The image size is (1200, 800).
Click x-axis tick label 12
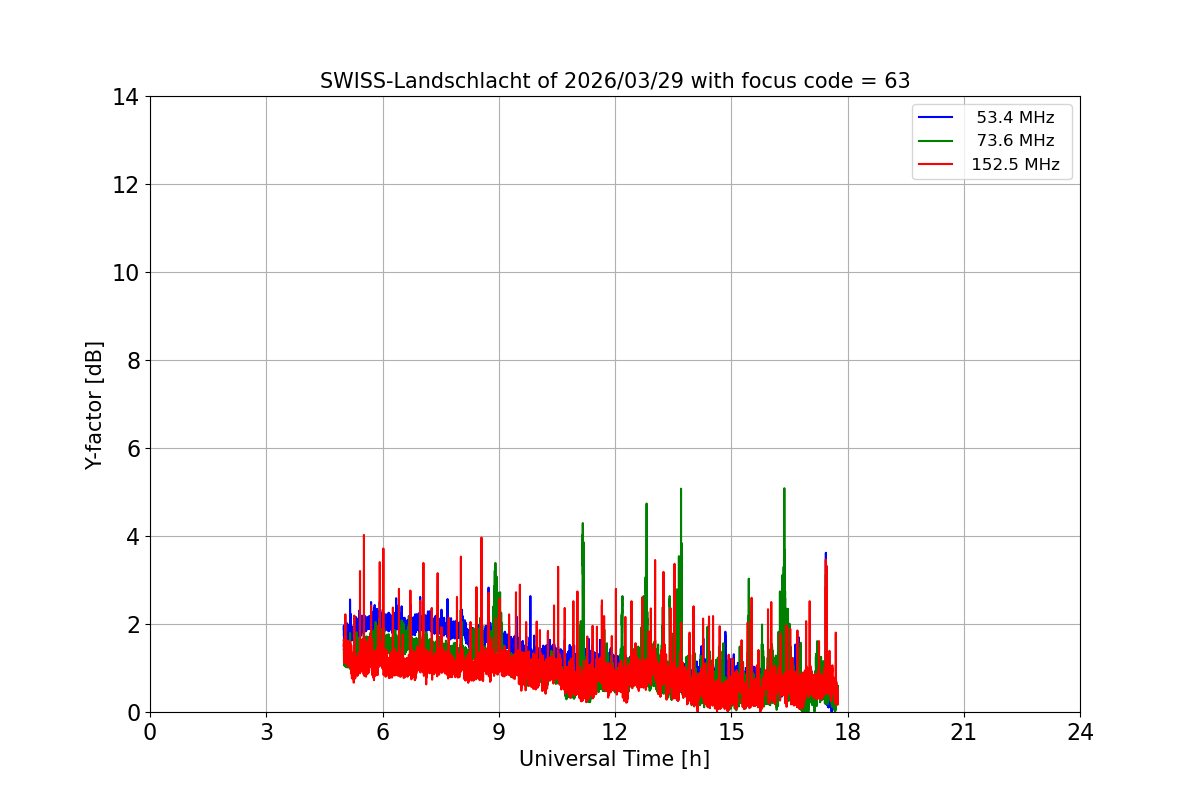pyautogui.click(x=615, y=731)
